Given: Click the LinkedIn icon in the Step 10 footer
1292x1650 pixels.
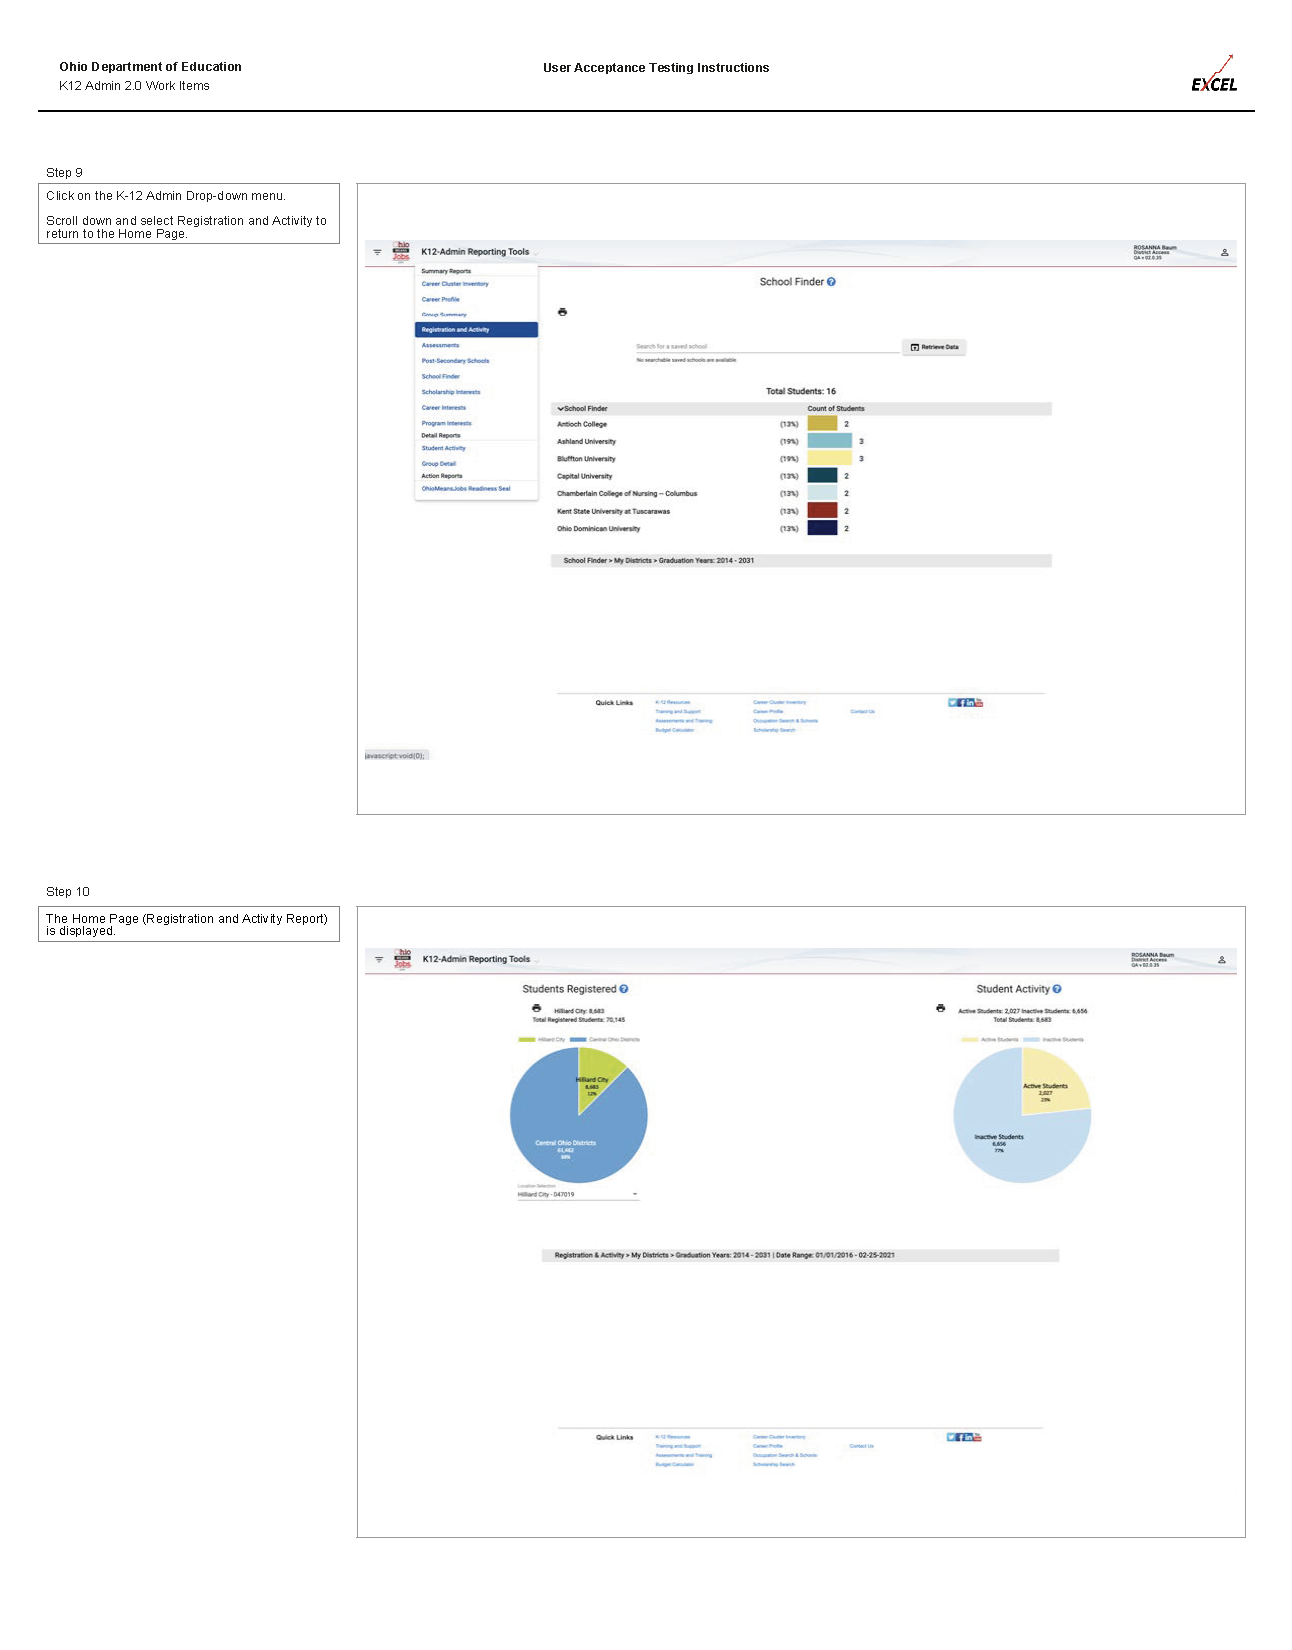Looking at the screenshot, I should click(x=969, y=1437).
